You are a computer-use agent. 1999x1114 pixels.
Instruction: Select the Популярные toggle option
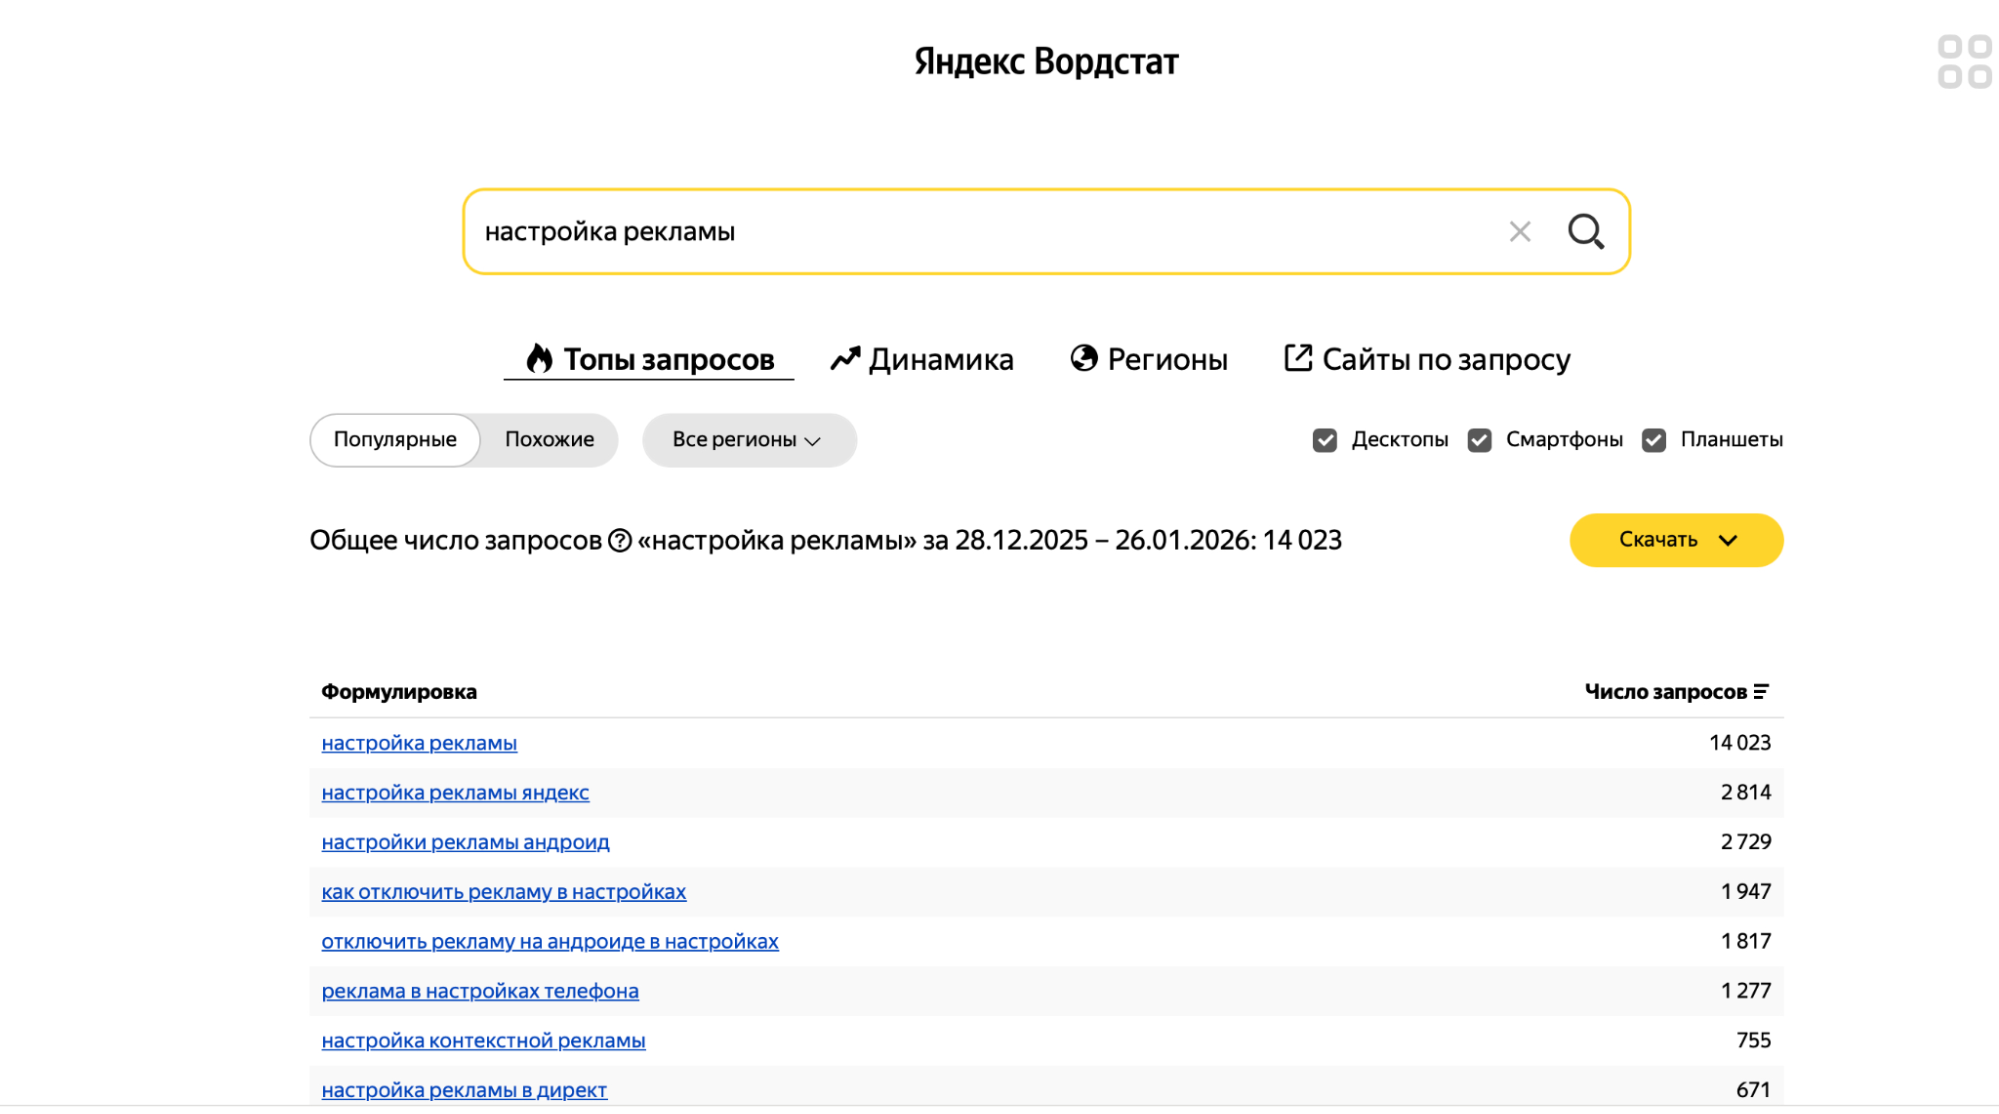click(x=395, y=440)
